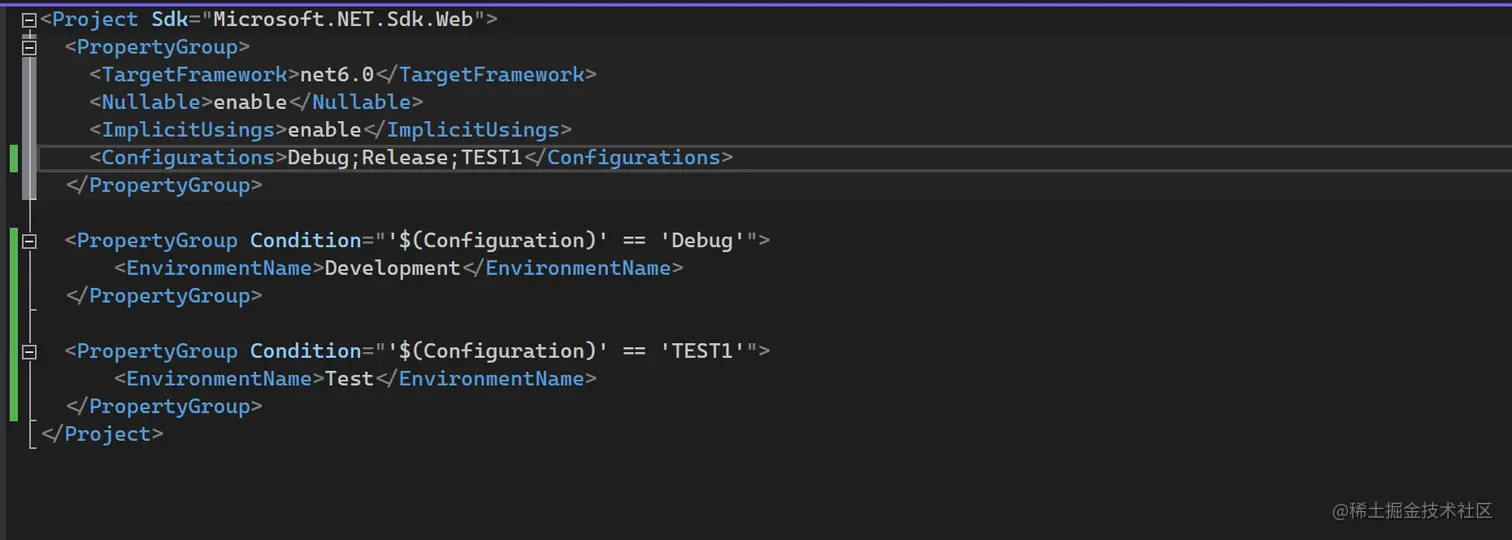
Task: Click the "Microsoft.NET.Sdk.Web" attribute value
Action: (343, 19)
